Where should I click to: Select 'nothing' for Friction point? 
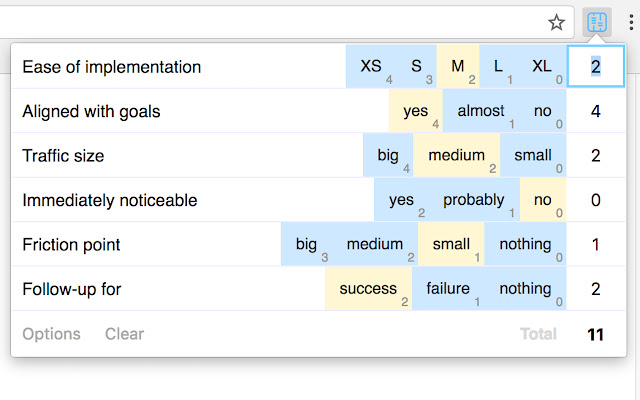(525, 244)
